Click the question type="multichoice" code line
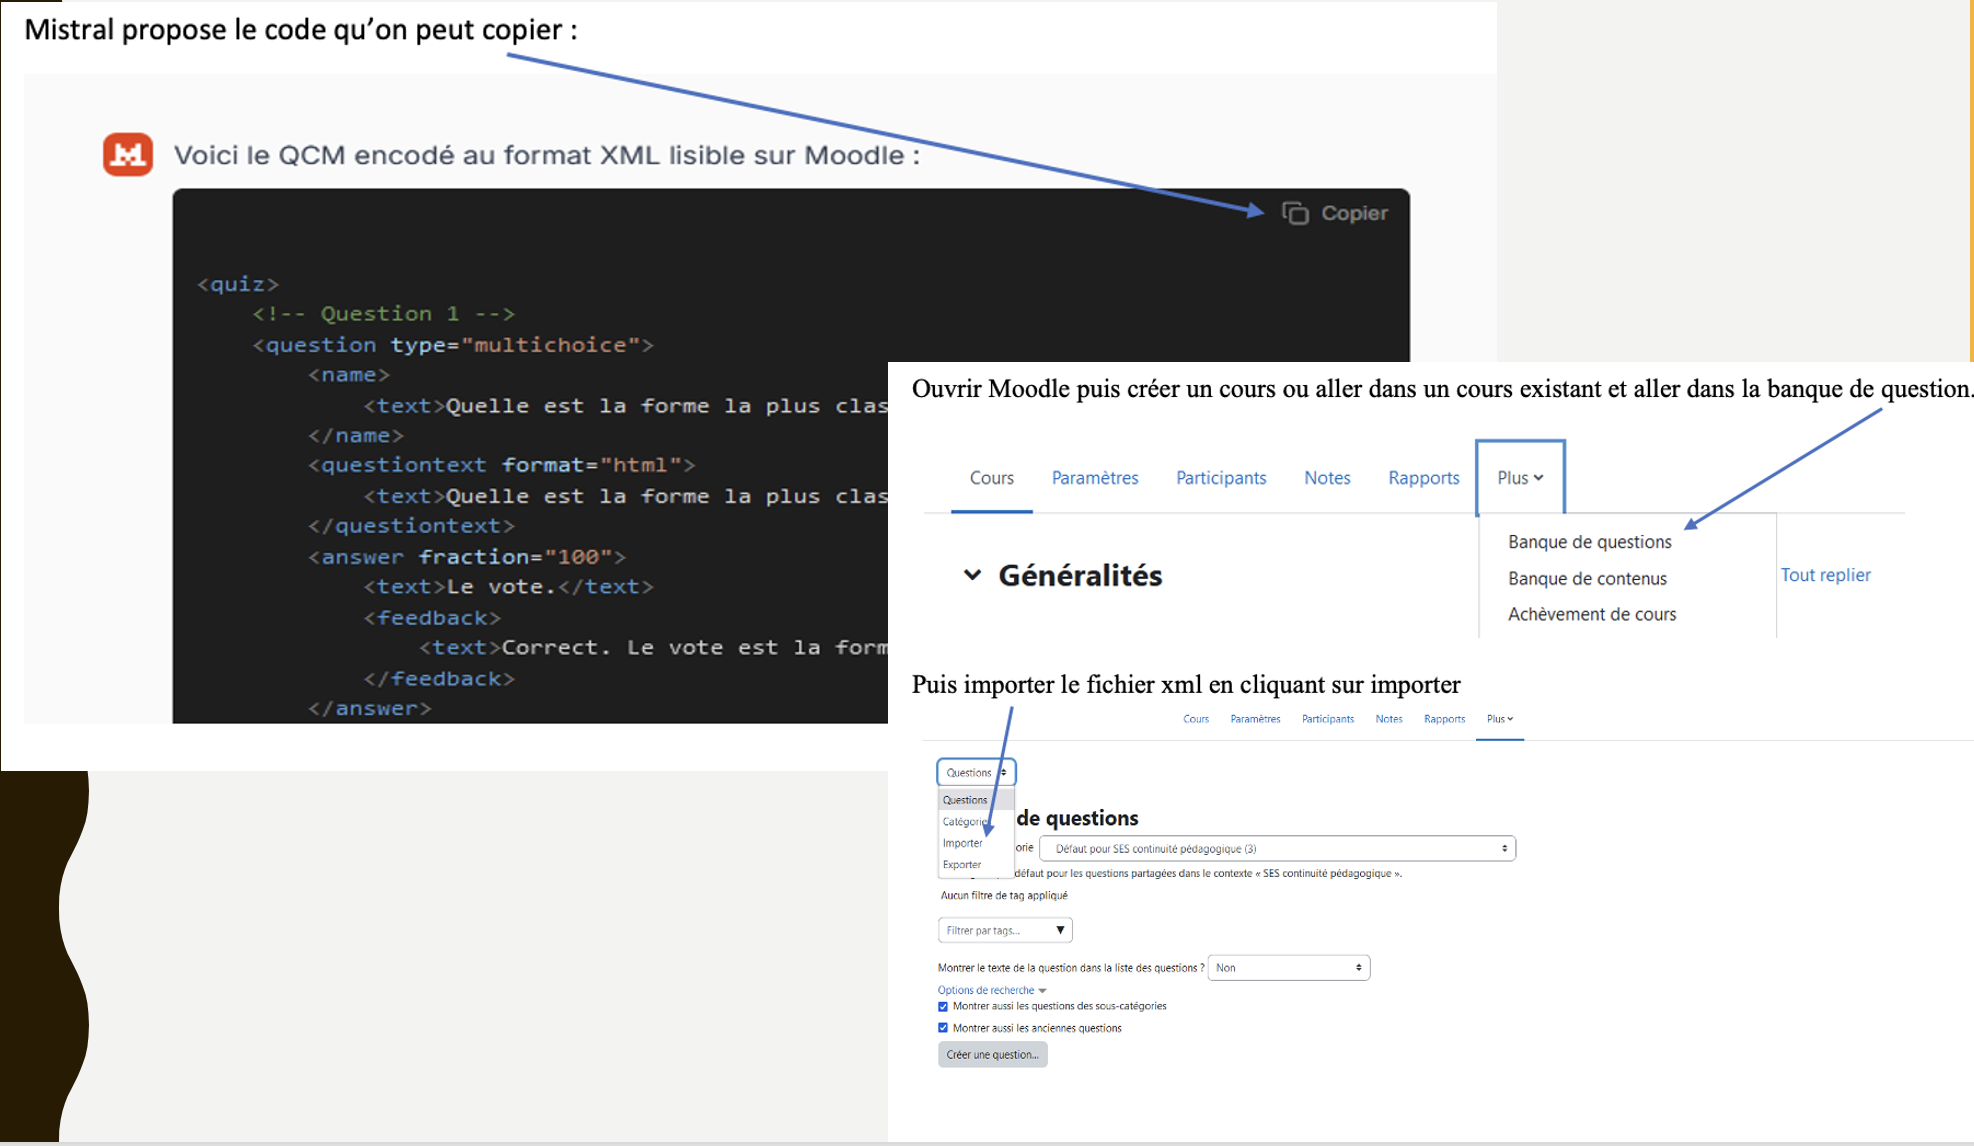This screenshot has width=1974, height=1146. 453,345
